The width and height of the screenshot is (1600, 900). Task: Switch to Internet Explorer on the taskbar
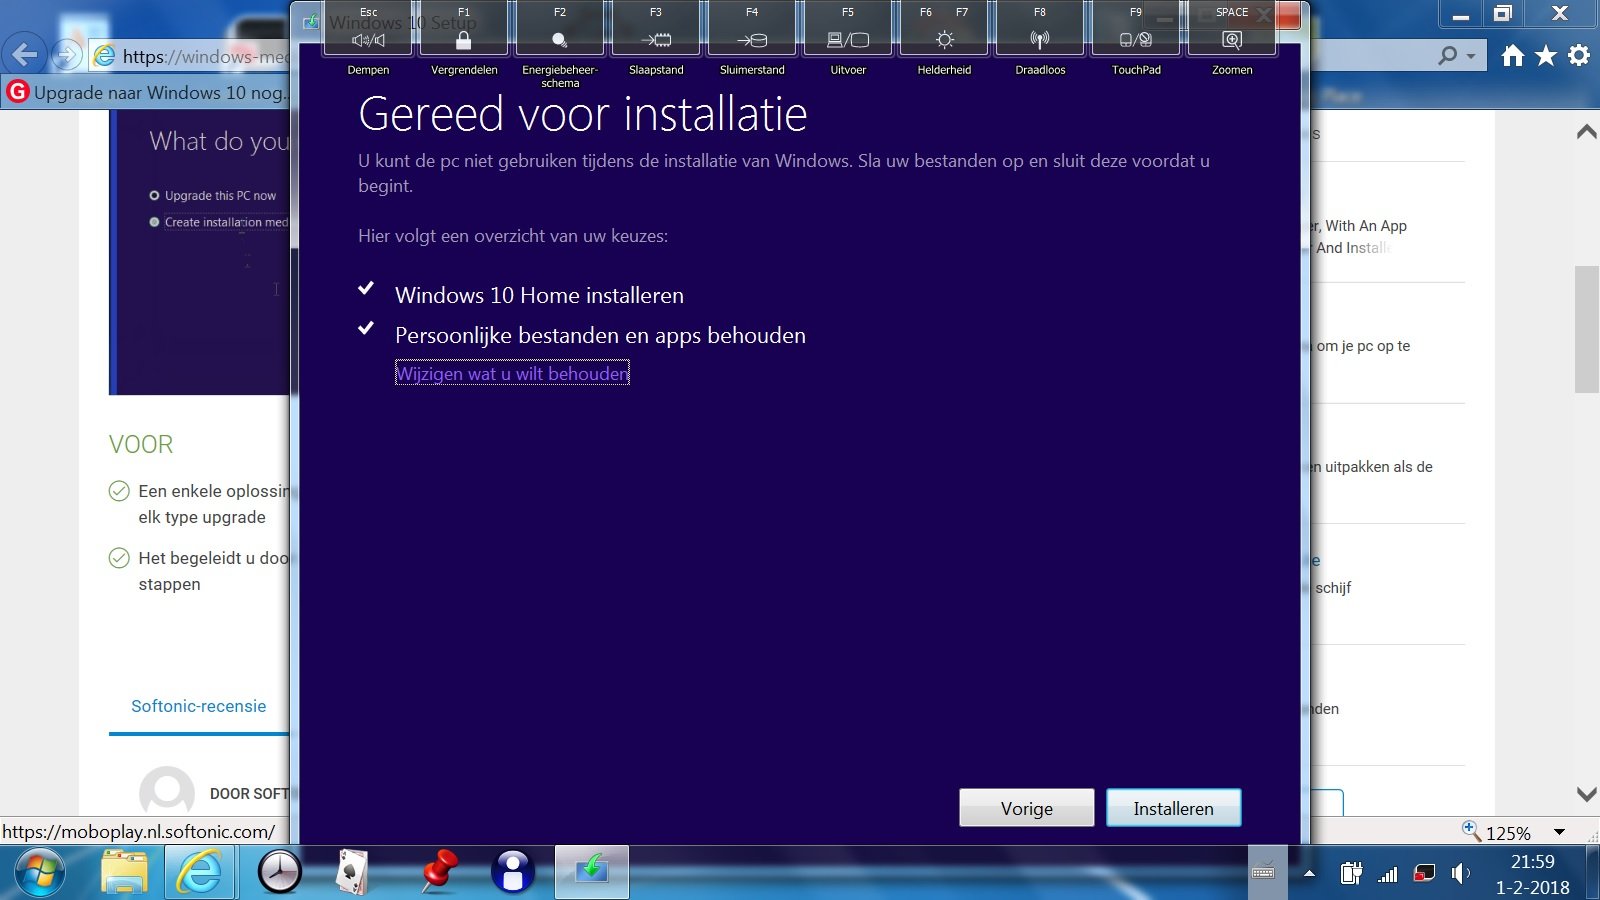199,873
